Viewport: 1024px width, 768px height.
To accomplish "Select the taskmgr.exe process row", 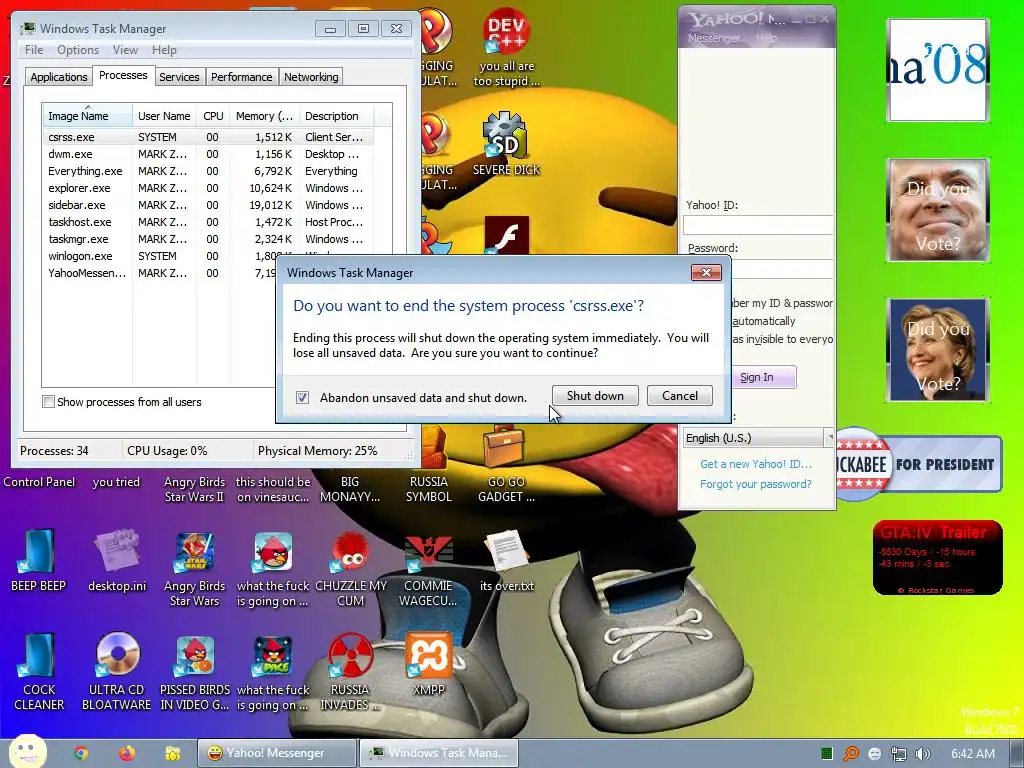I will pos(207,239).
